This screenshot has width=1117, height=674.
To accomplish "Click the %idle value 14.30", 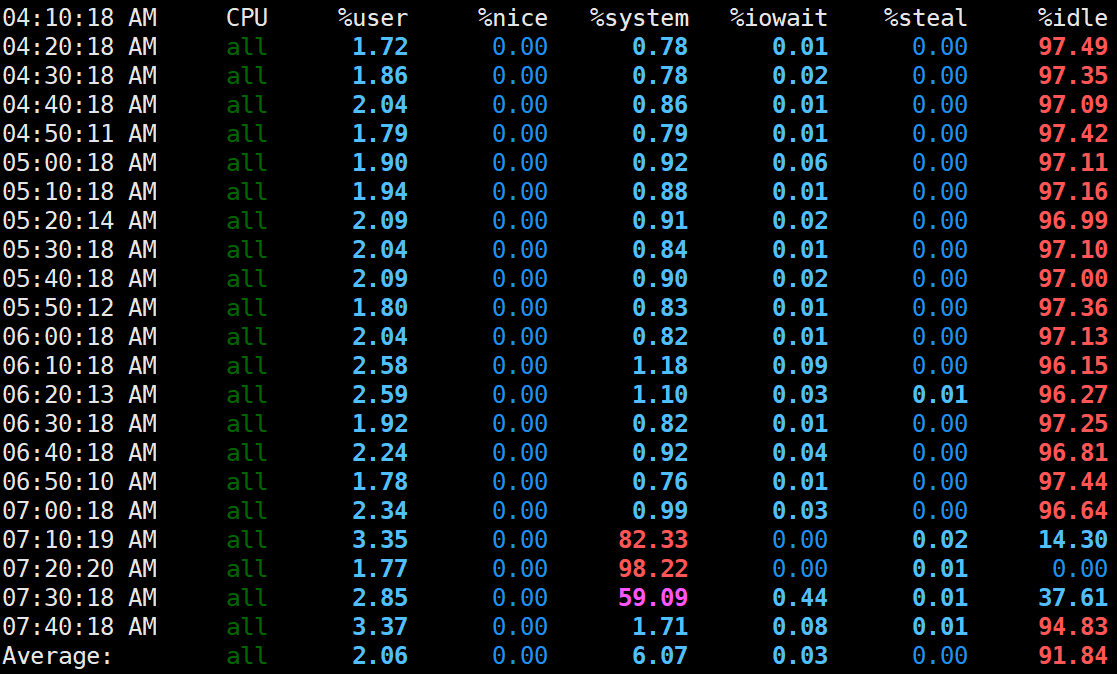I will pyautogui.click(x=1073, y=540).
